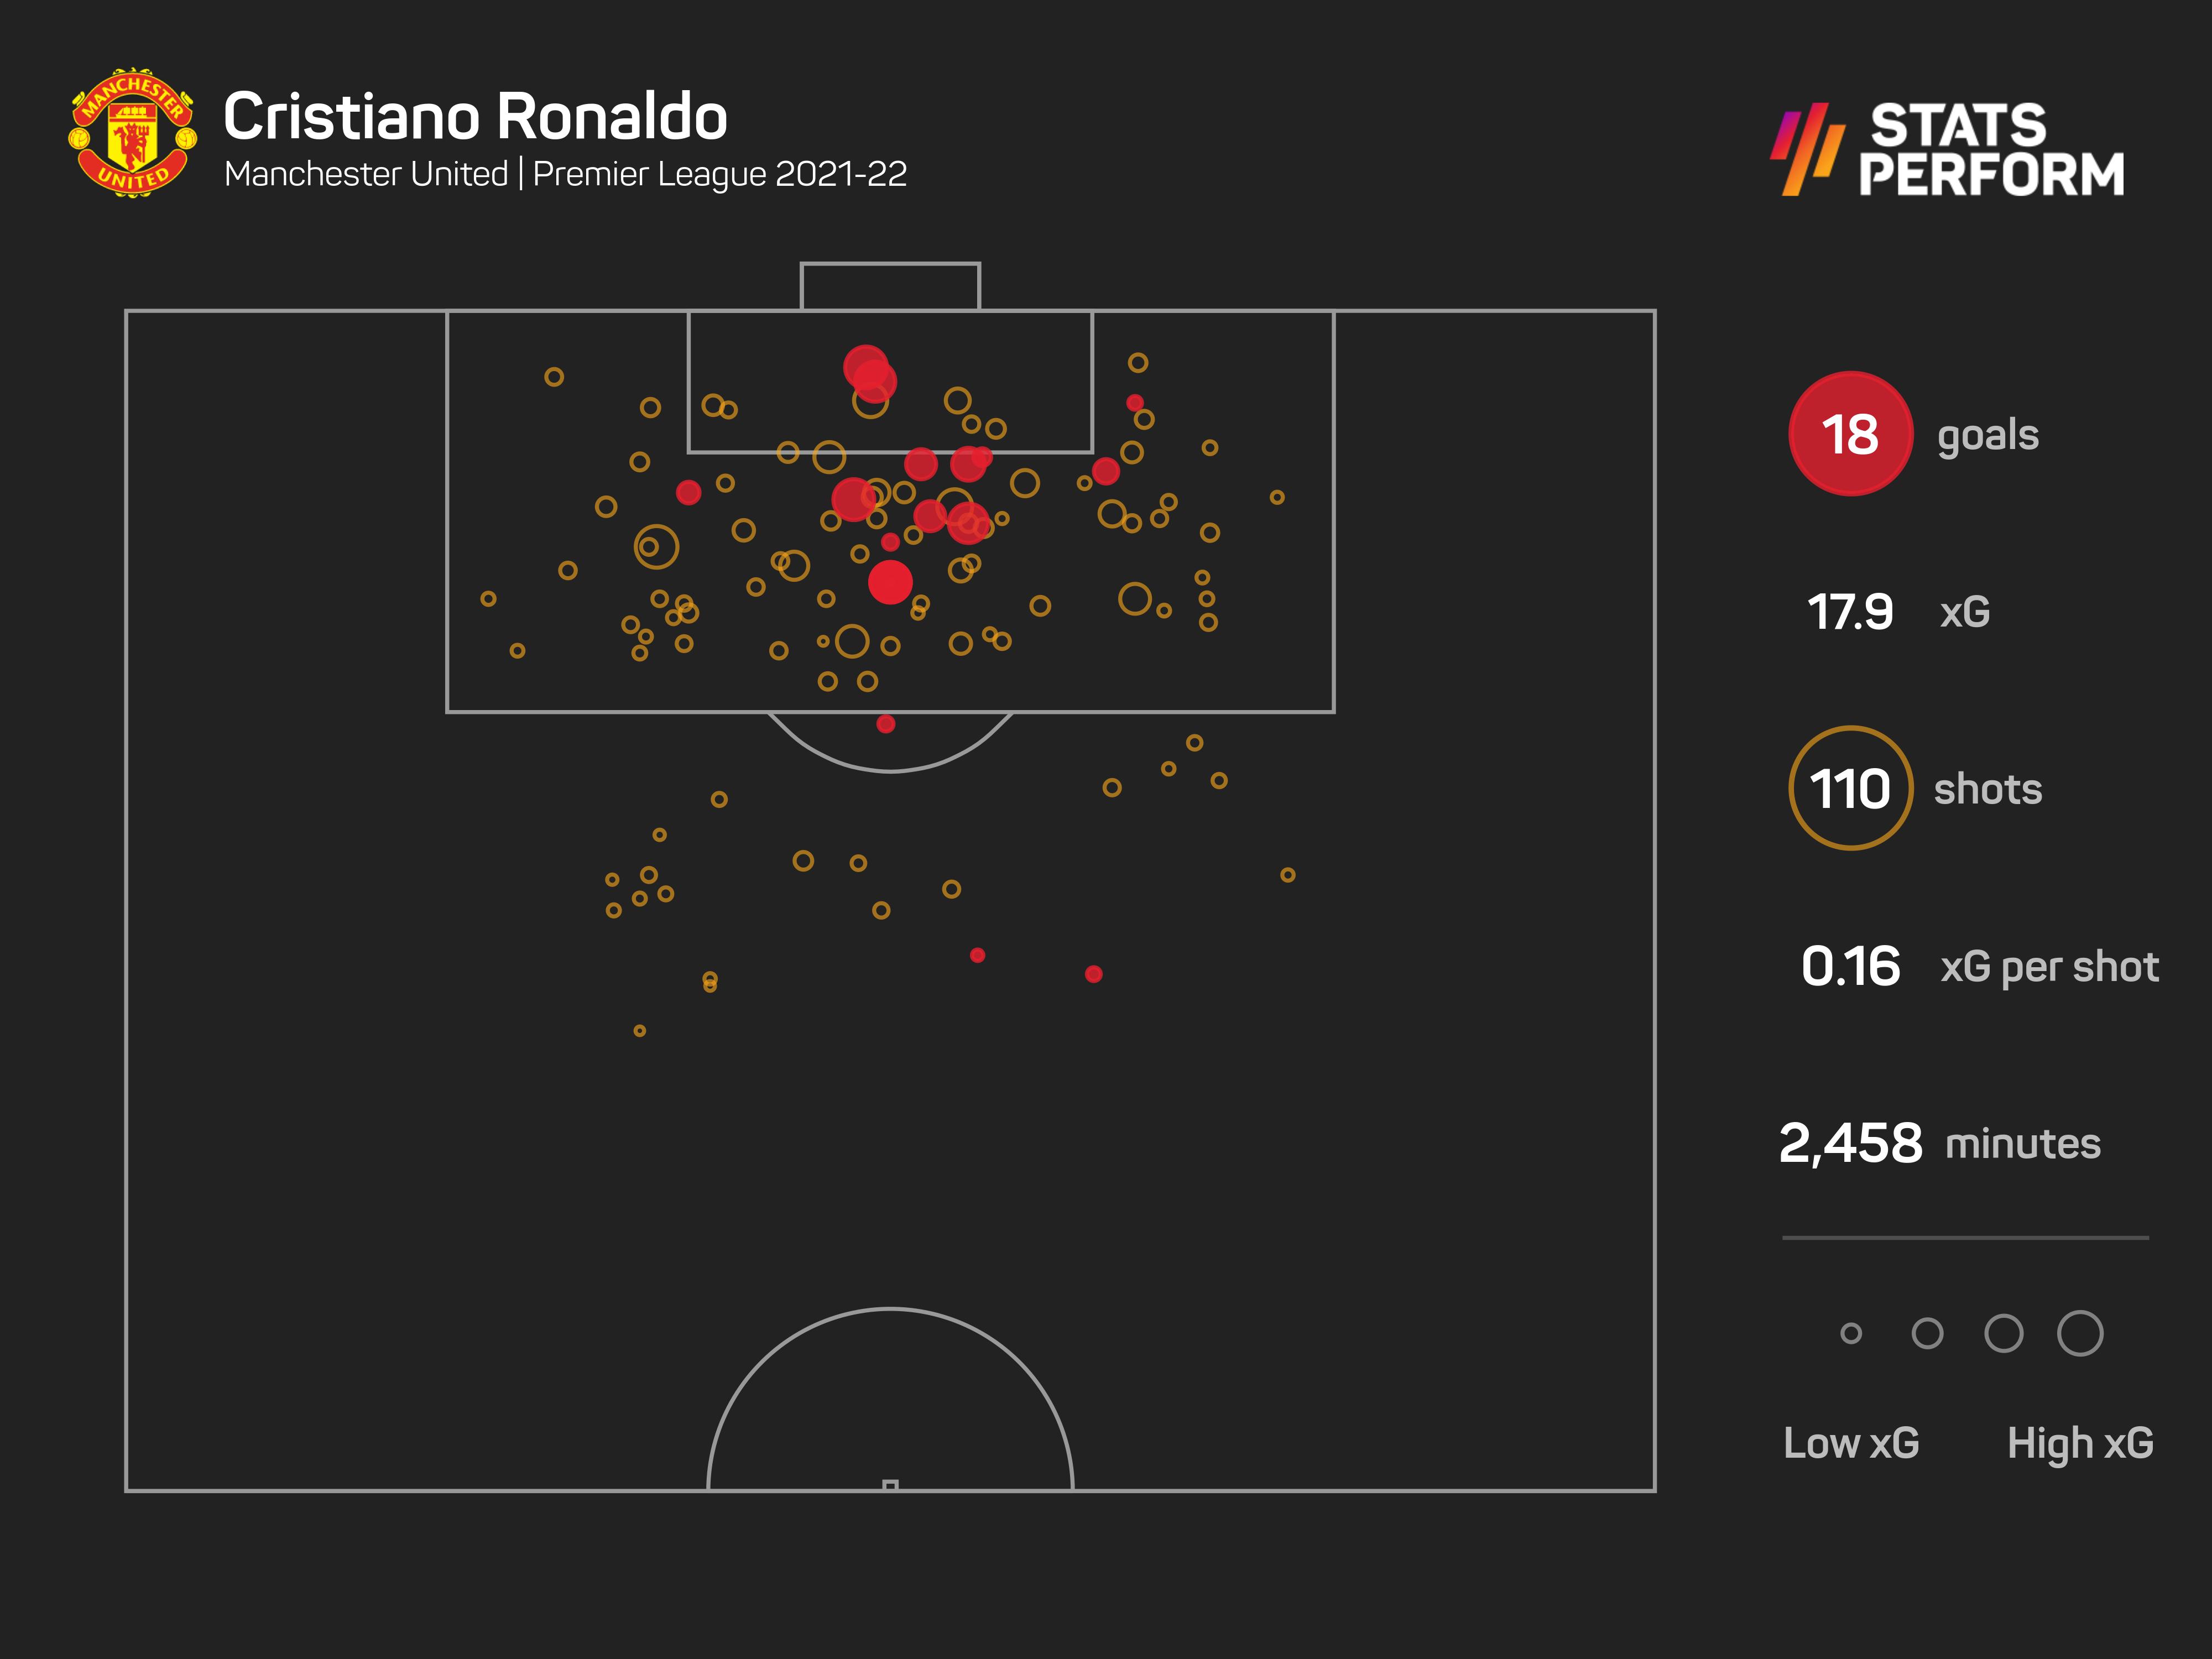Select the rightmost shot marker outside the box
Viewport: 2212px width, 1659px height.
tap(1288, 875)
